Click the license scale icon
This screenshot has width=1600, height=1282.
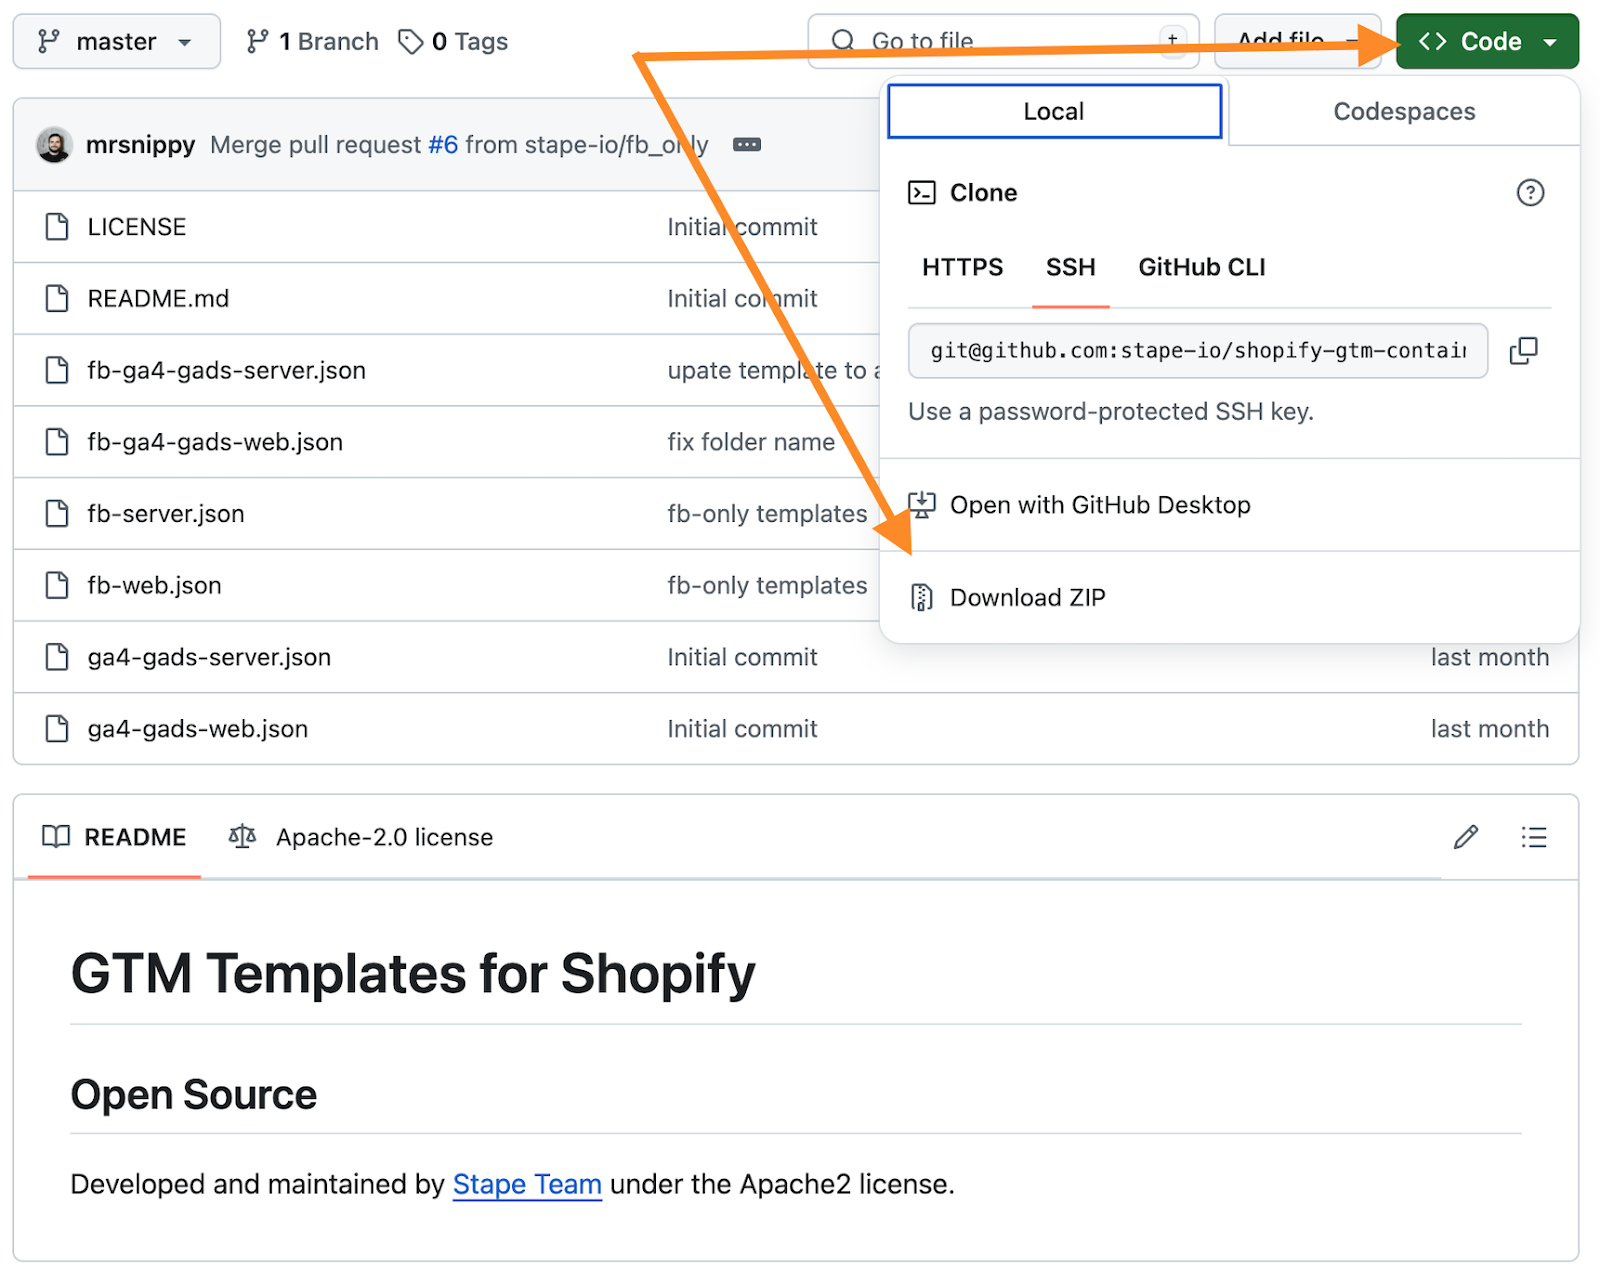tap(242, 837)
